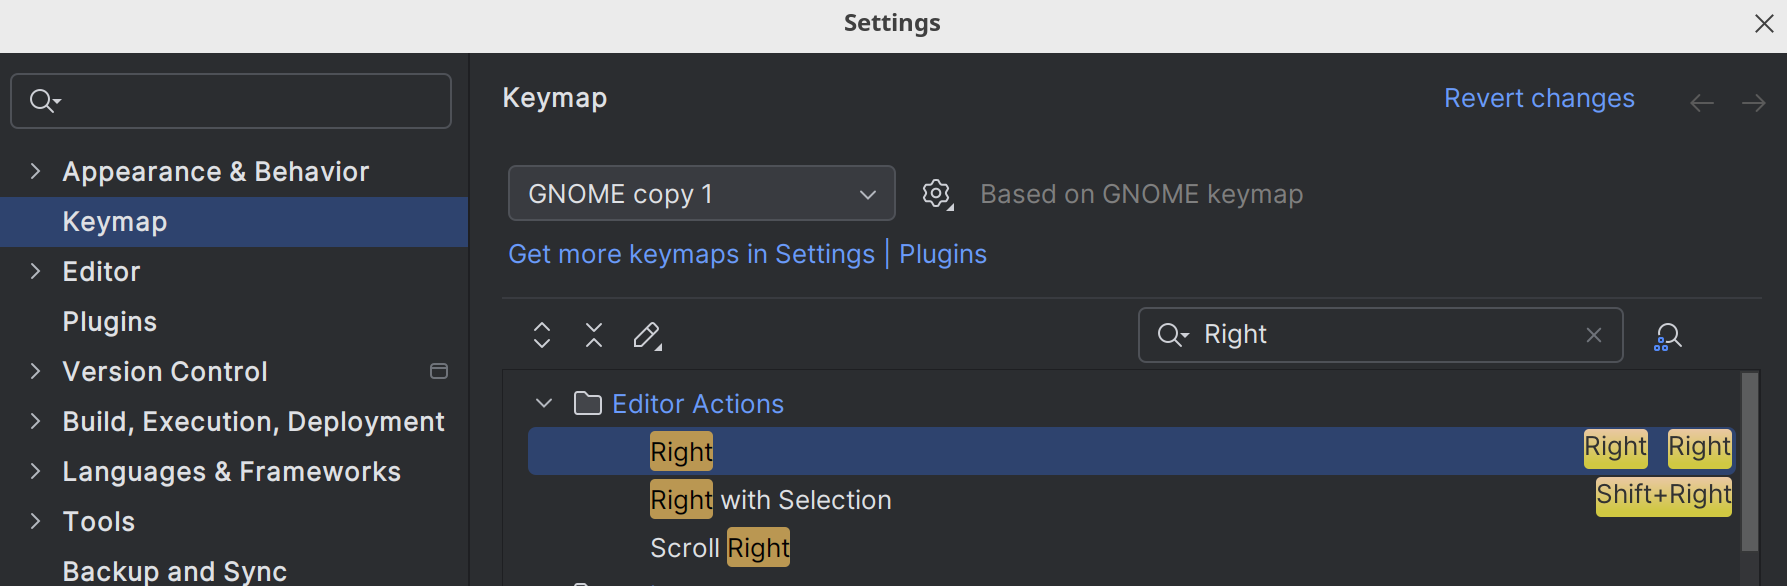1787x586 pixels.
Task: Select Plugins in the settings sidebar
Action: pyautogui.click(x=110, y=321)
